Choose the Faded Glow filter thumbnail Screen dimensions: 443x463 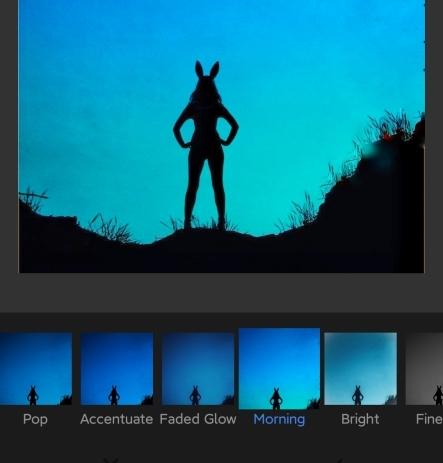point(198,369)
